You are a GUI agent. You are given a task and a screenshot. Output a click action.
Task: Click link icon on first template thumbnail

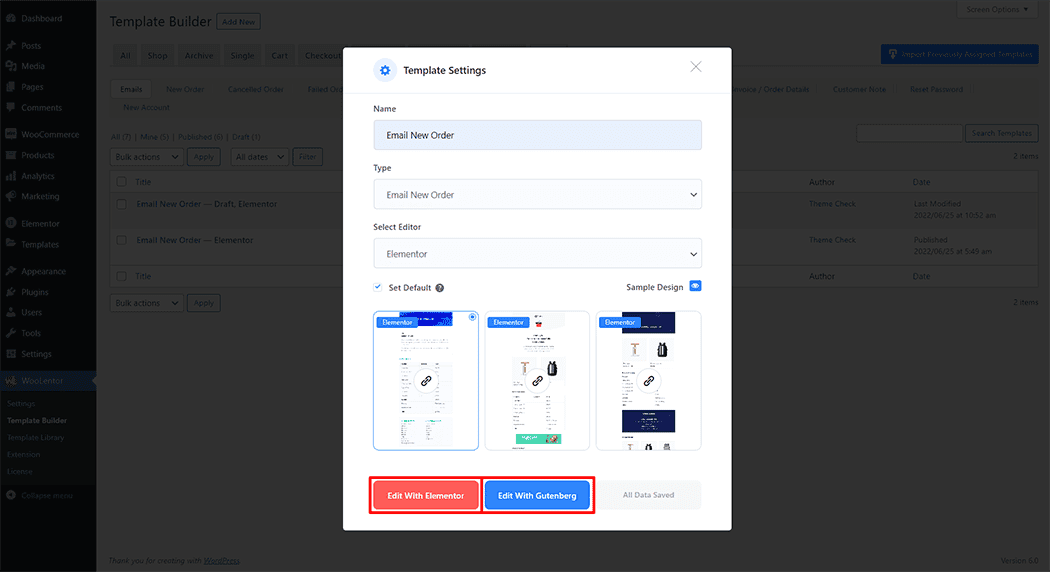426,381
